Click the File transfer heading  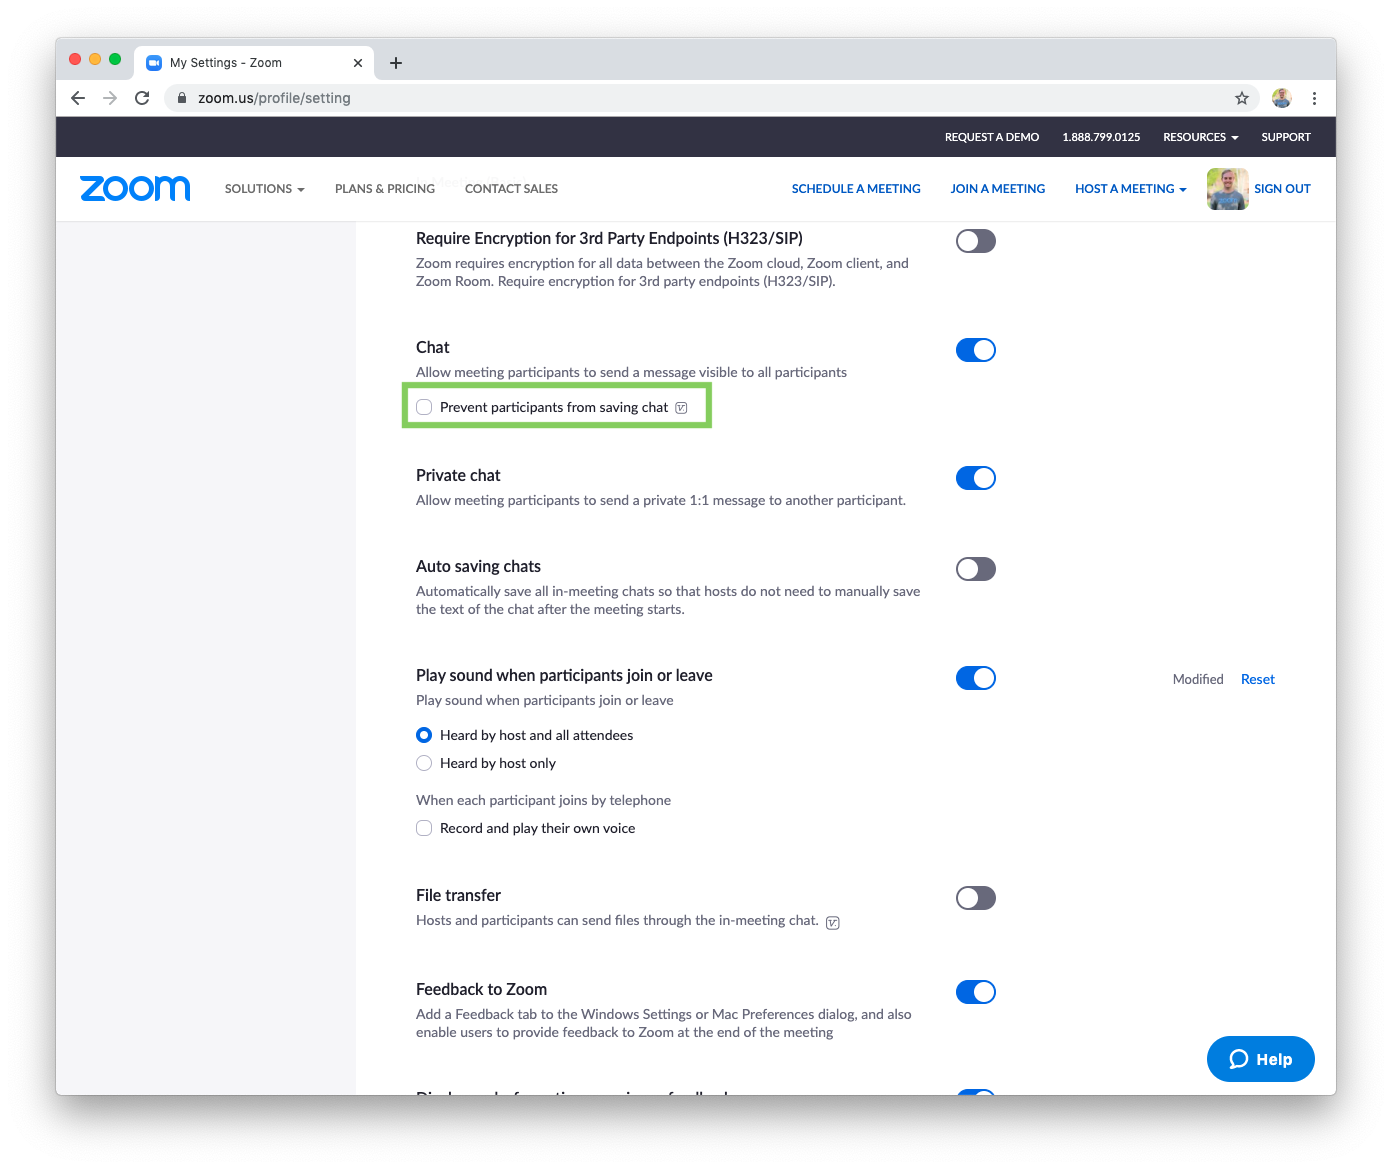pyautogui.click(x=458, y=895)
